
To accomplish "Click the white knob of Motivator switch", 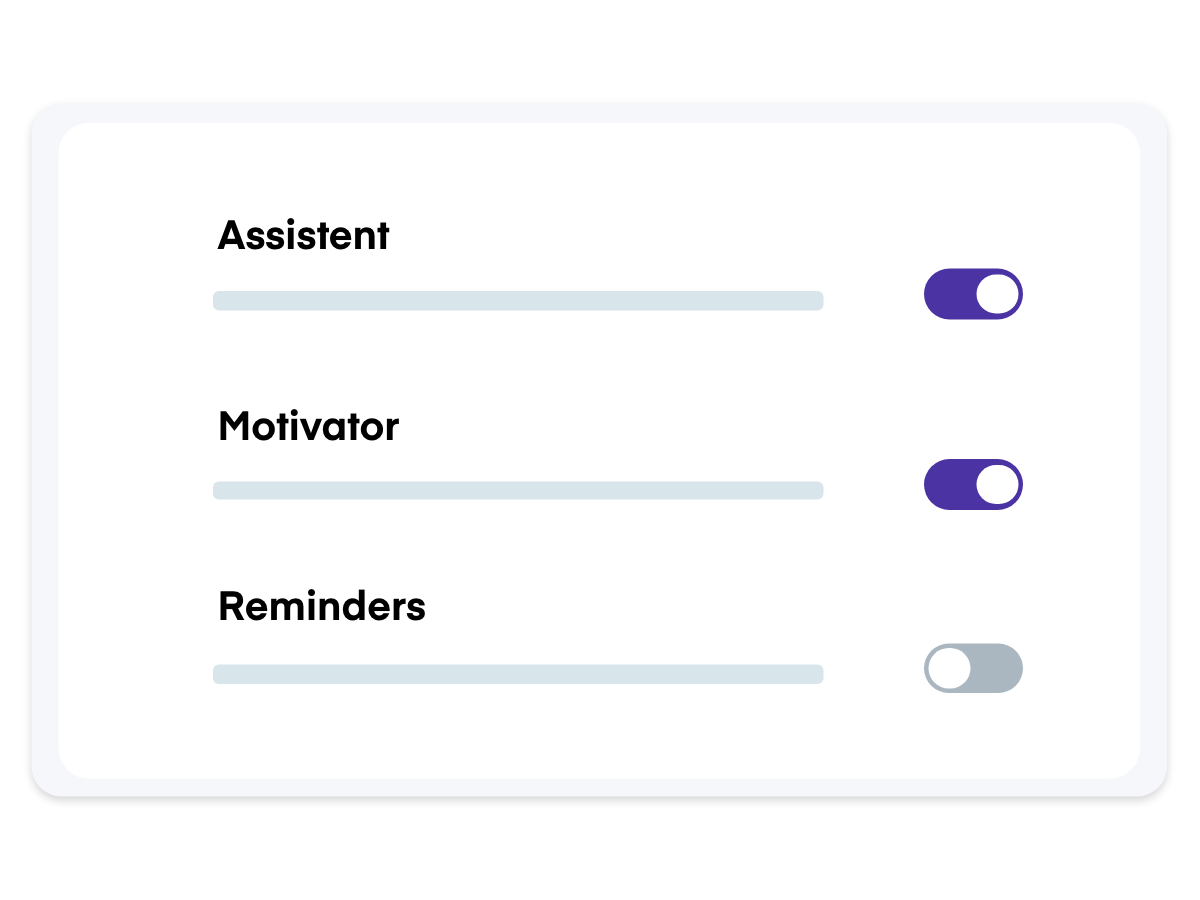I will coord(997,485).
